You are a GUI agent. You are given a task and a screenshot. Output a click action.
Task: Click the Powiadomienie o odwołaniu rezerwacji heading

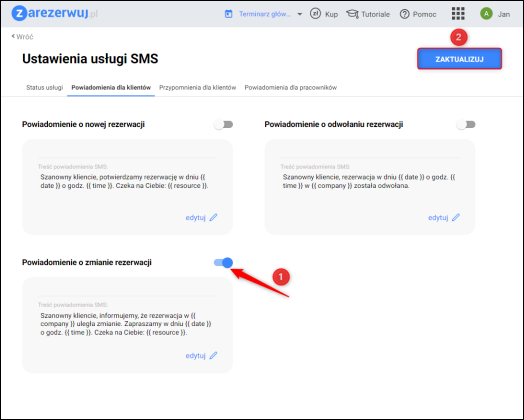334,124
